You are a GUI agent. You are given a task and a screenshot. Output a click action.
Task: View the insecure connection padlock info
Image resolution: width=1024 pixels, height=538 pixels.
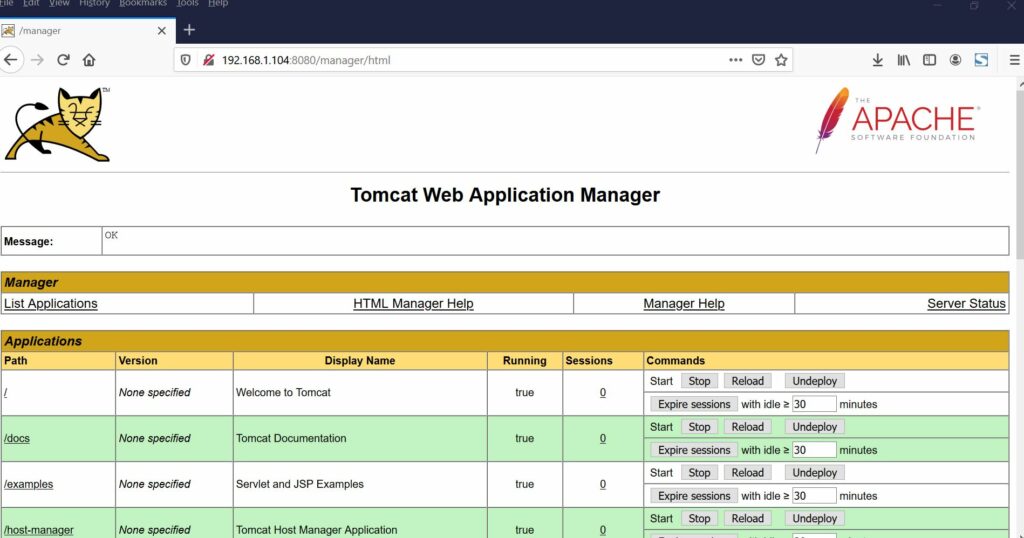(208, 60)
